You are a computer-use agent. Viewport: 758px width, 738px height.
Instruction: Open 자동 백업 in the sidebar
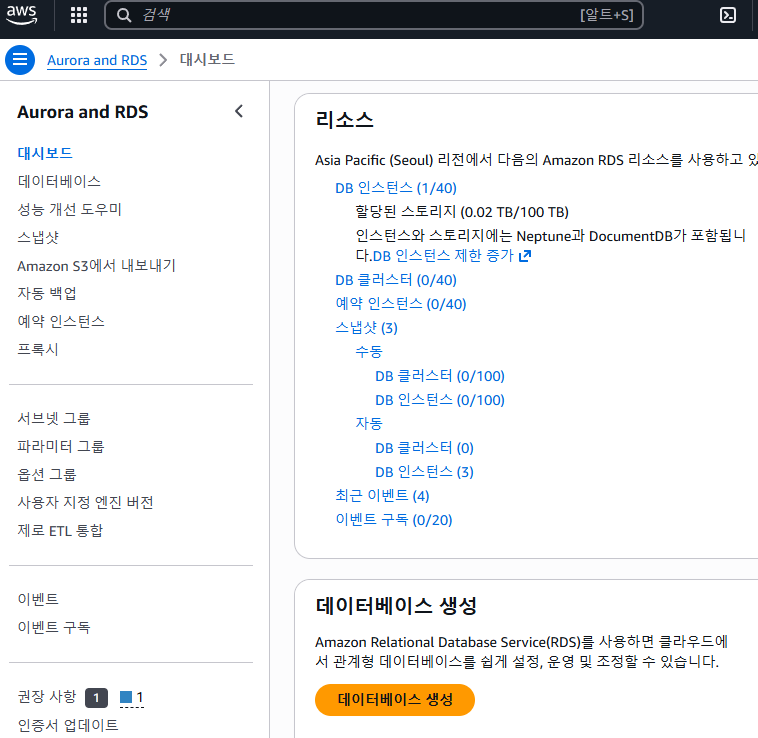46,293
